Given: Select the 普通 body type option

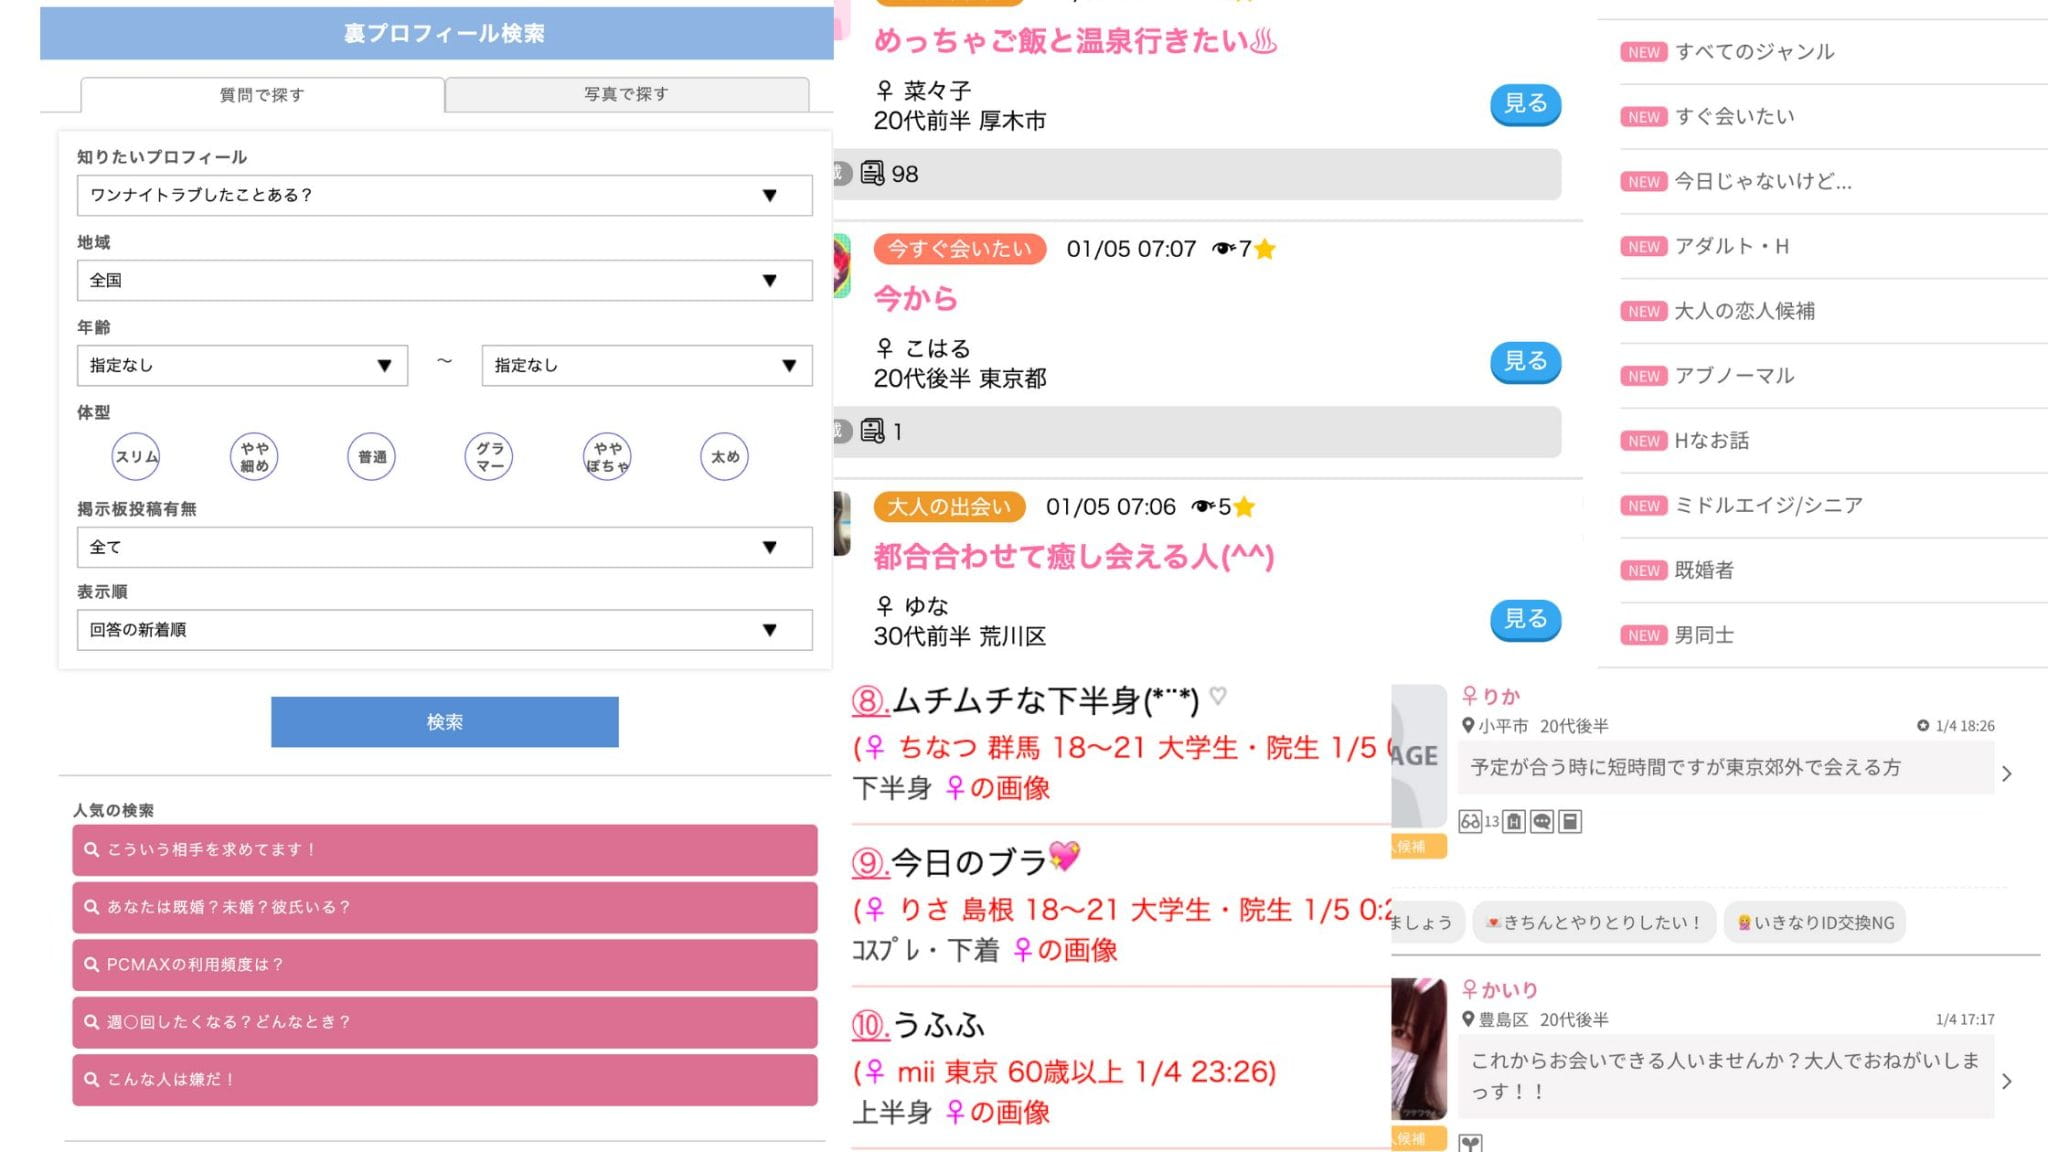Looking at the screenshot, I should click(372, 457).
